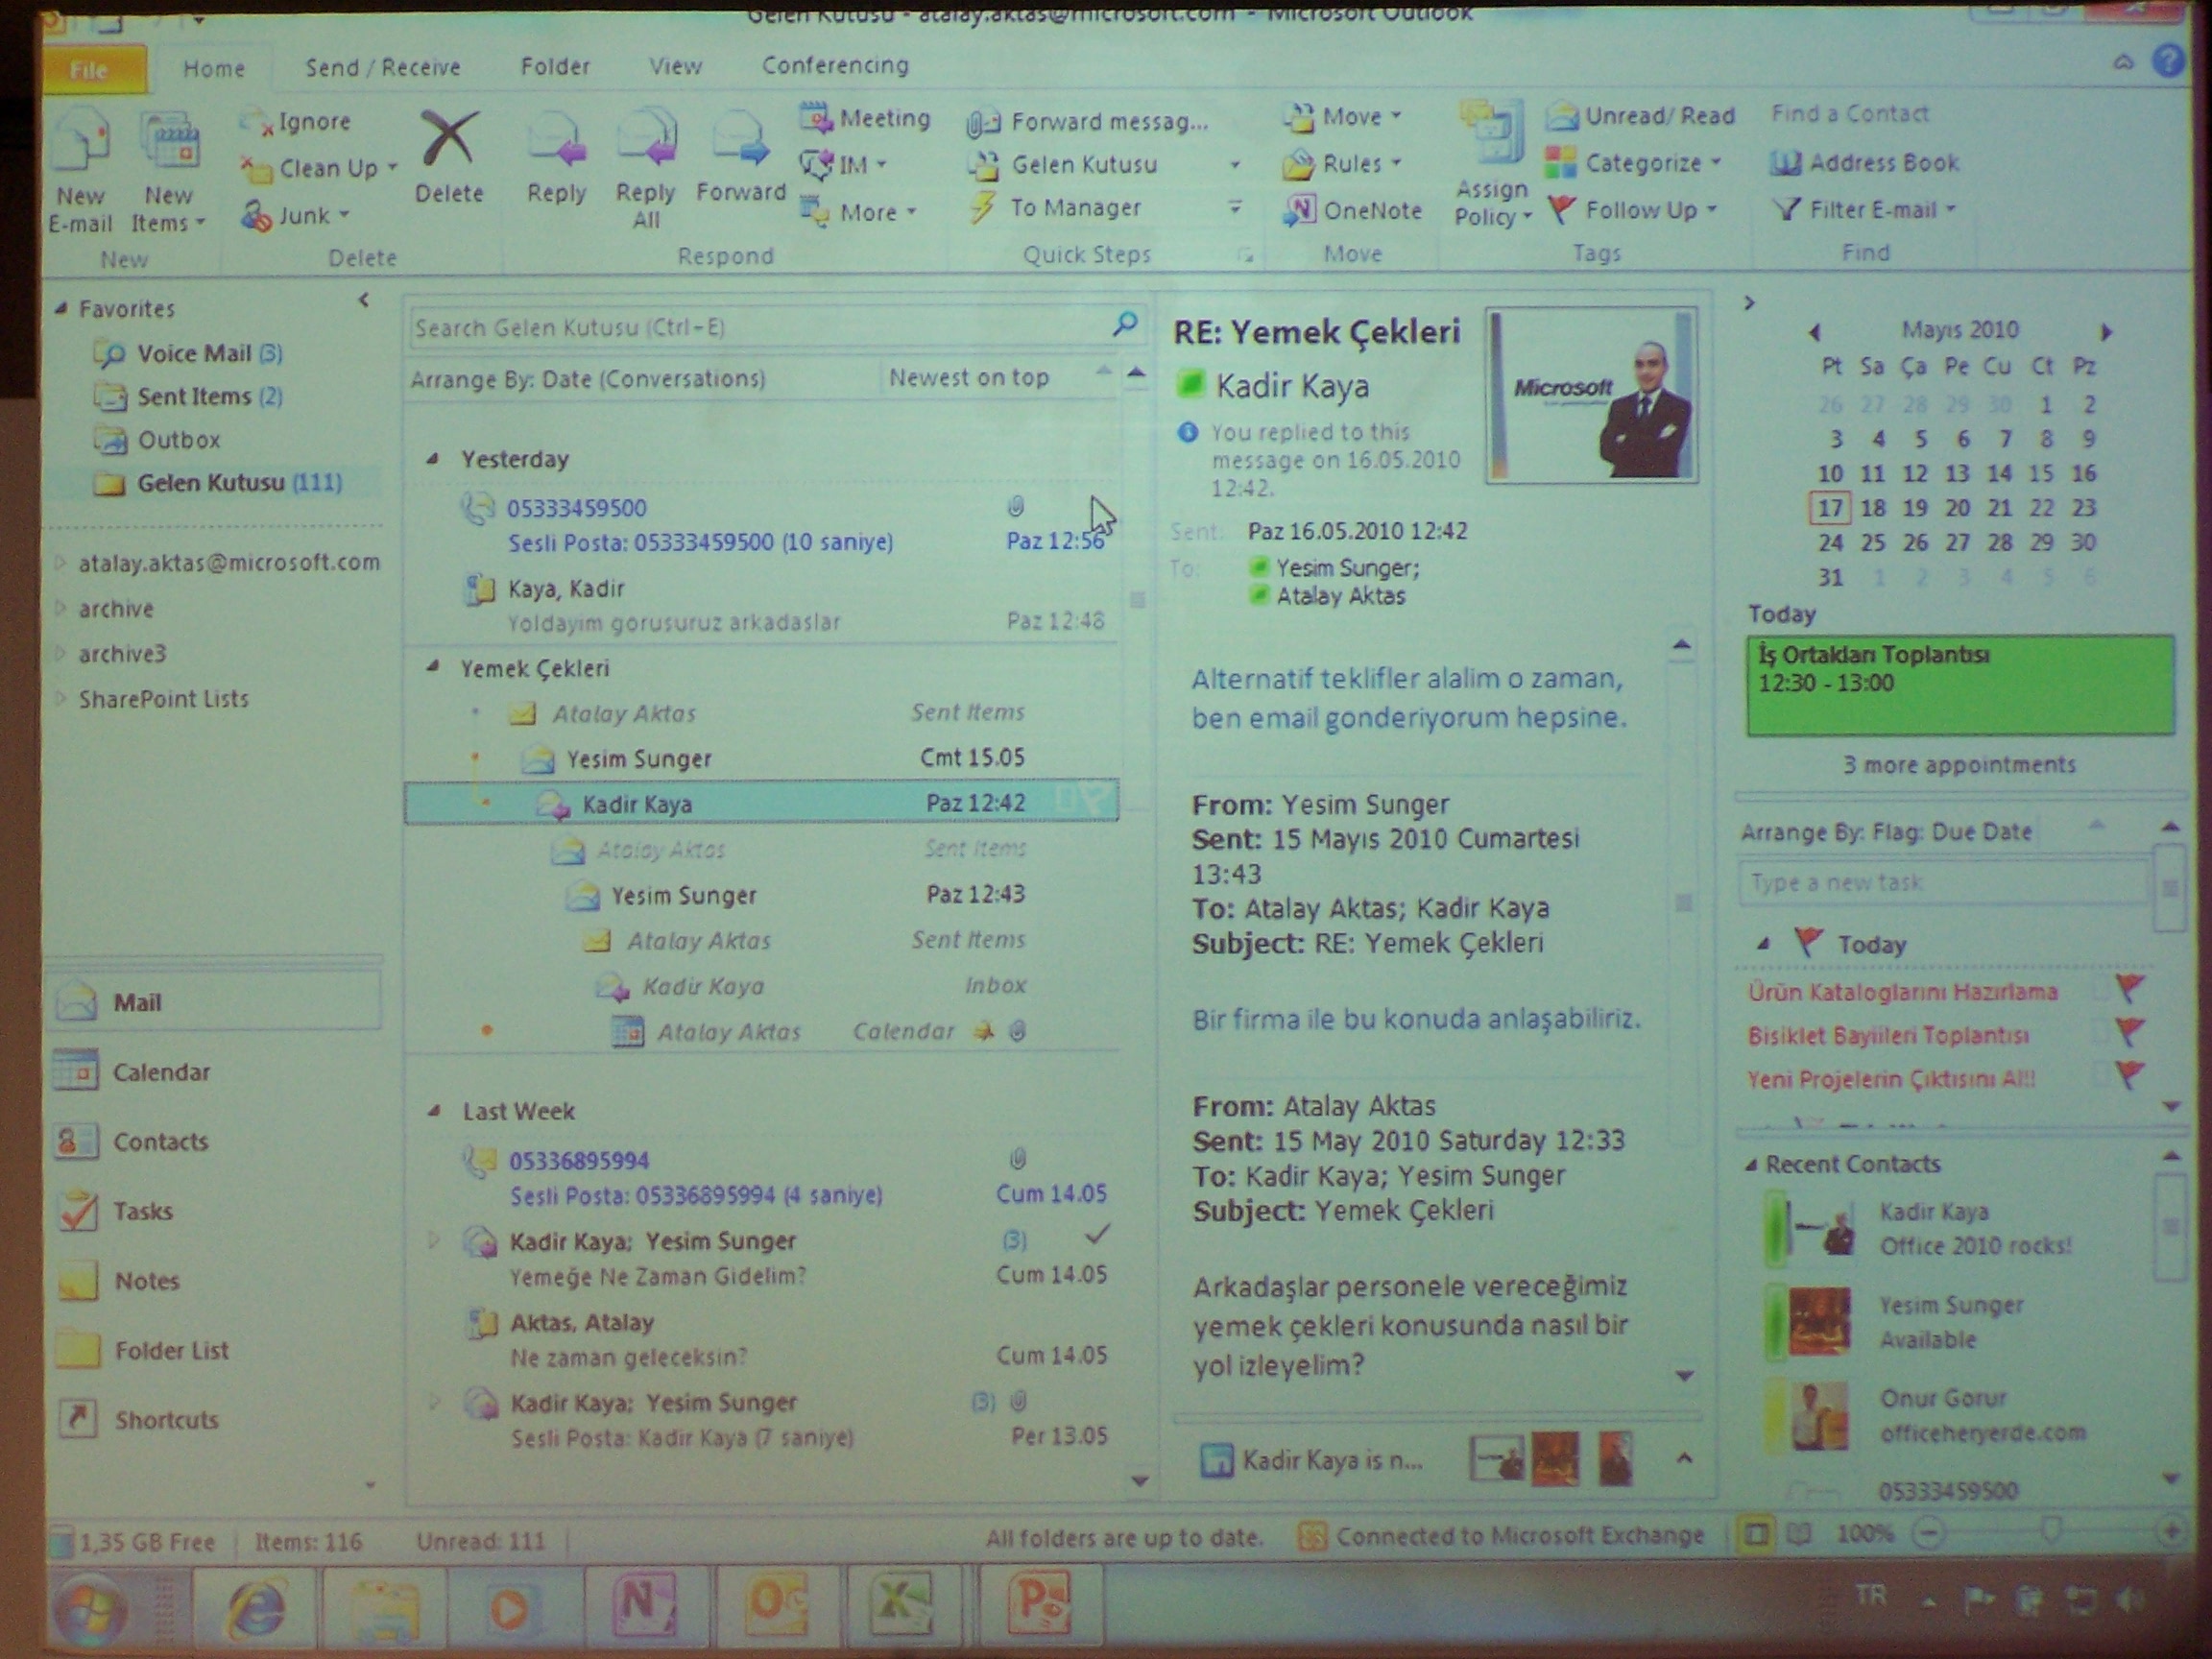2212x1659 pixels.
Task: Click the Assign Policy icon
Action: click(x=1492, y=134)
